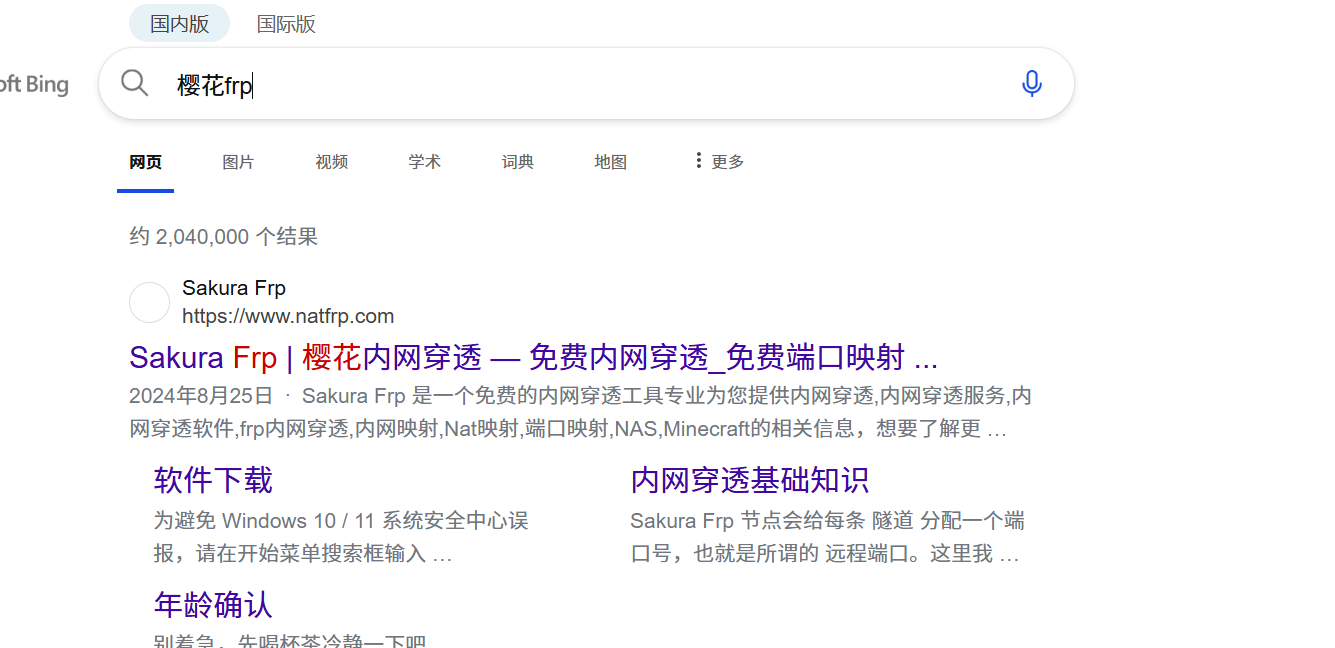The width and height of the screenshot is (1335, 648).
Task: Switch to 国际版 version
Action: coord(286,24)
